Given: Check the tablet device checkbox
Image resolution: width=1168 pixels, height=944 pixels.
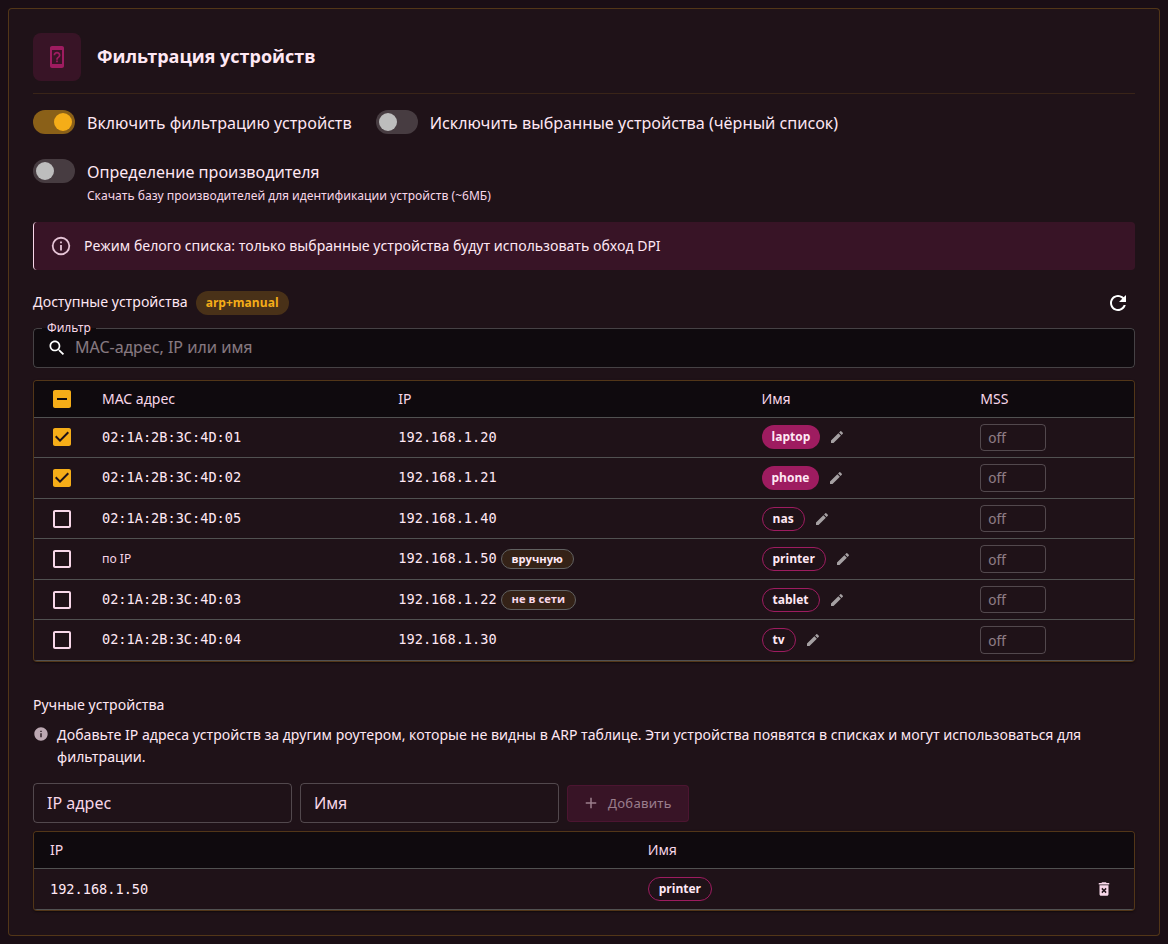Looking at the screenshot, I should tap(62, 600).
